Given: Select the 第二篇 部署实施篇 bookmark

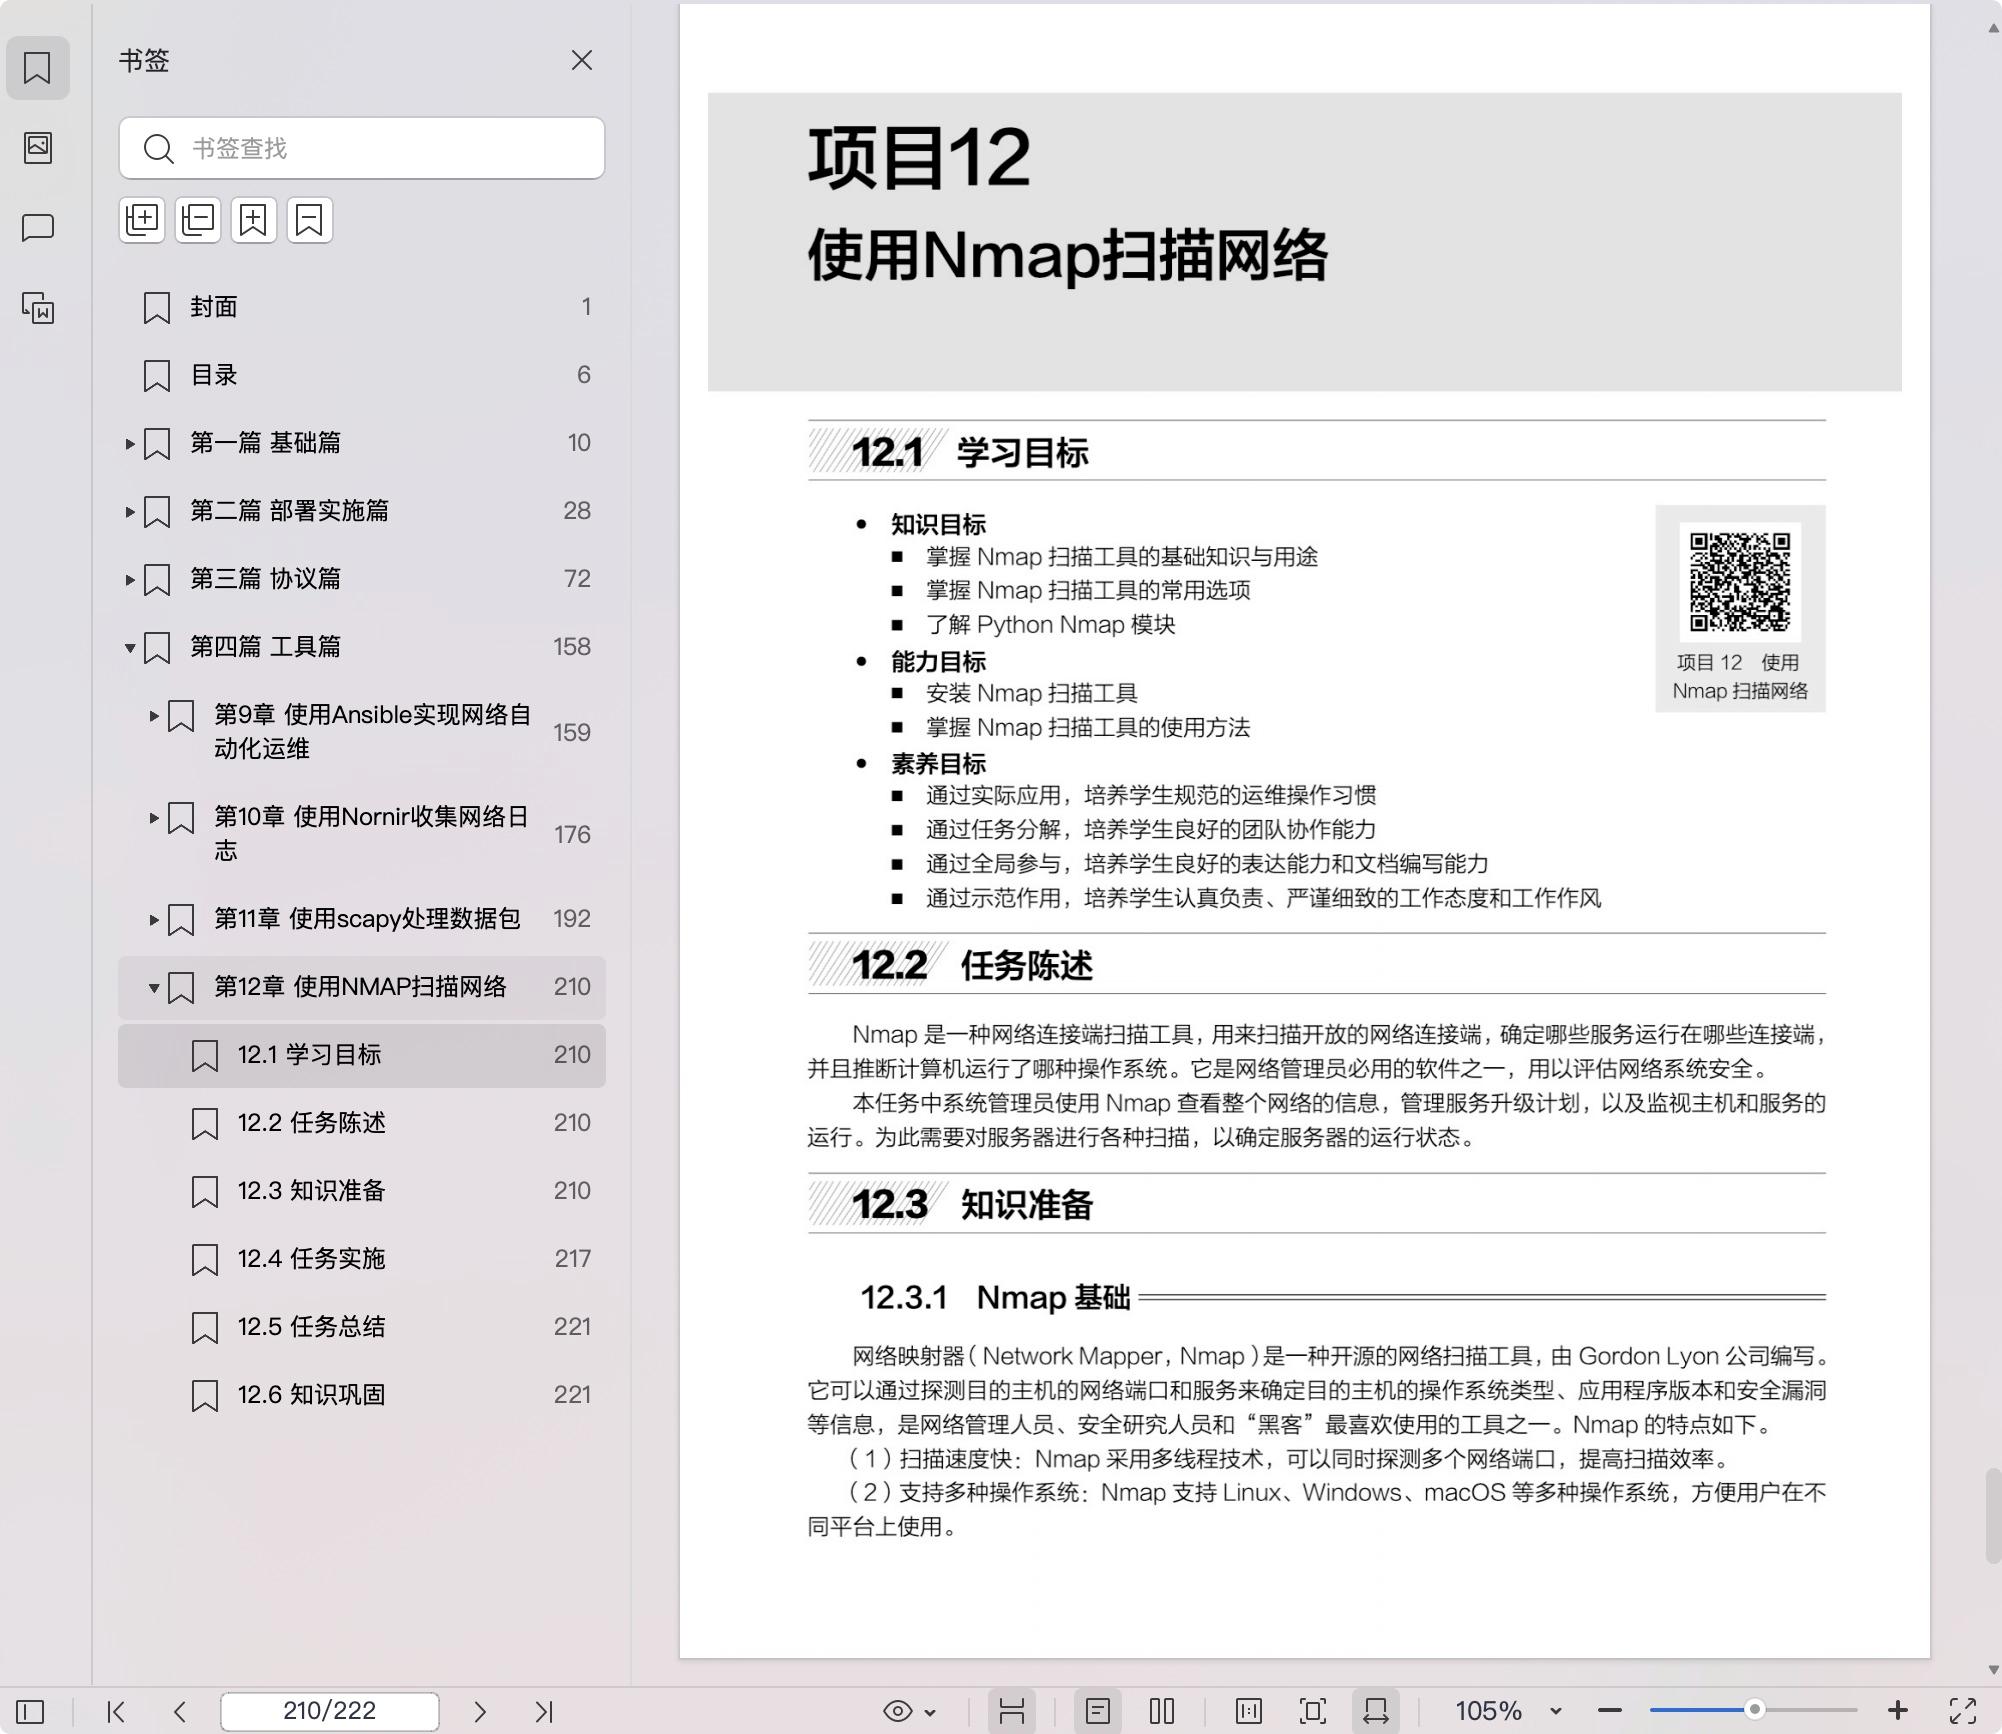Looking at the screenshot, I should click(362, 511).
